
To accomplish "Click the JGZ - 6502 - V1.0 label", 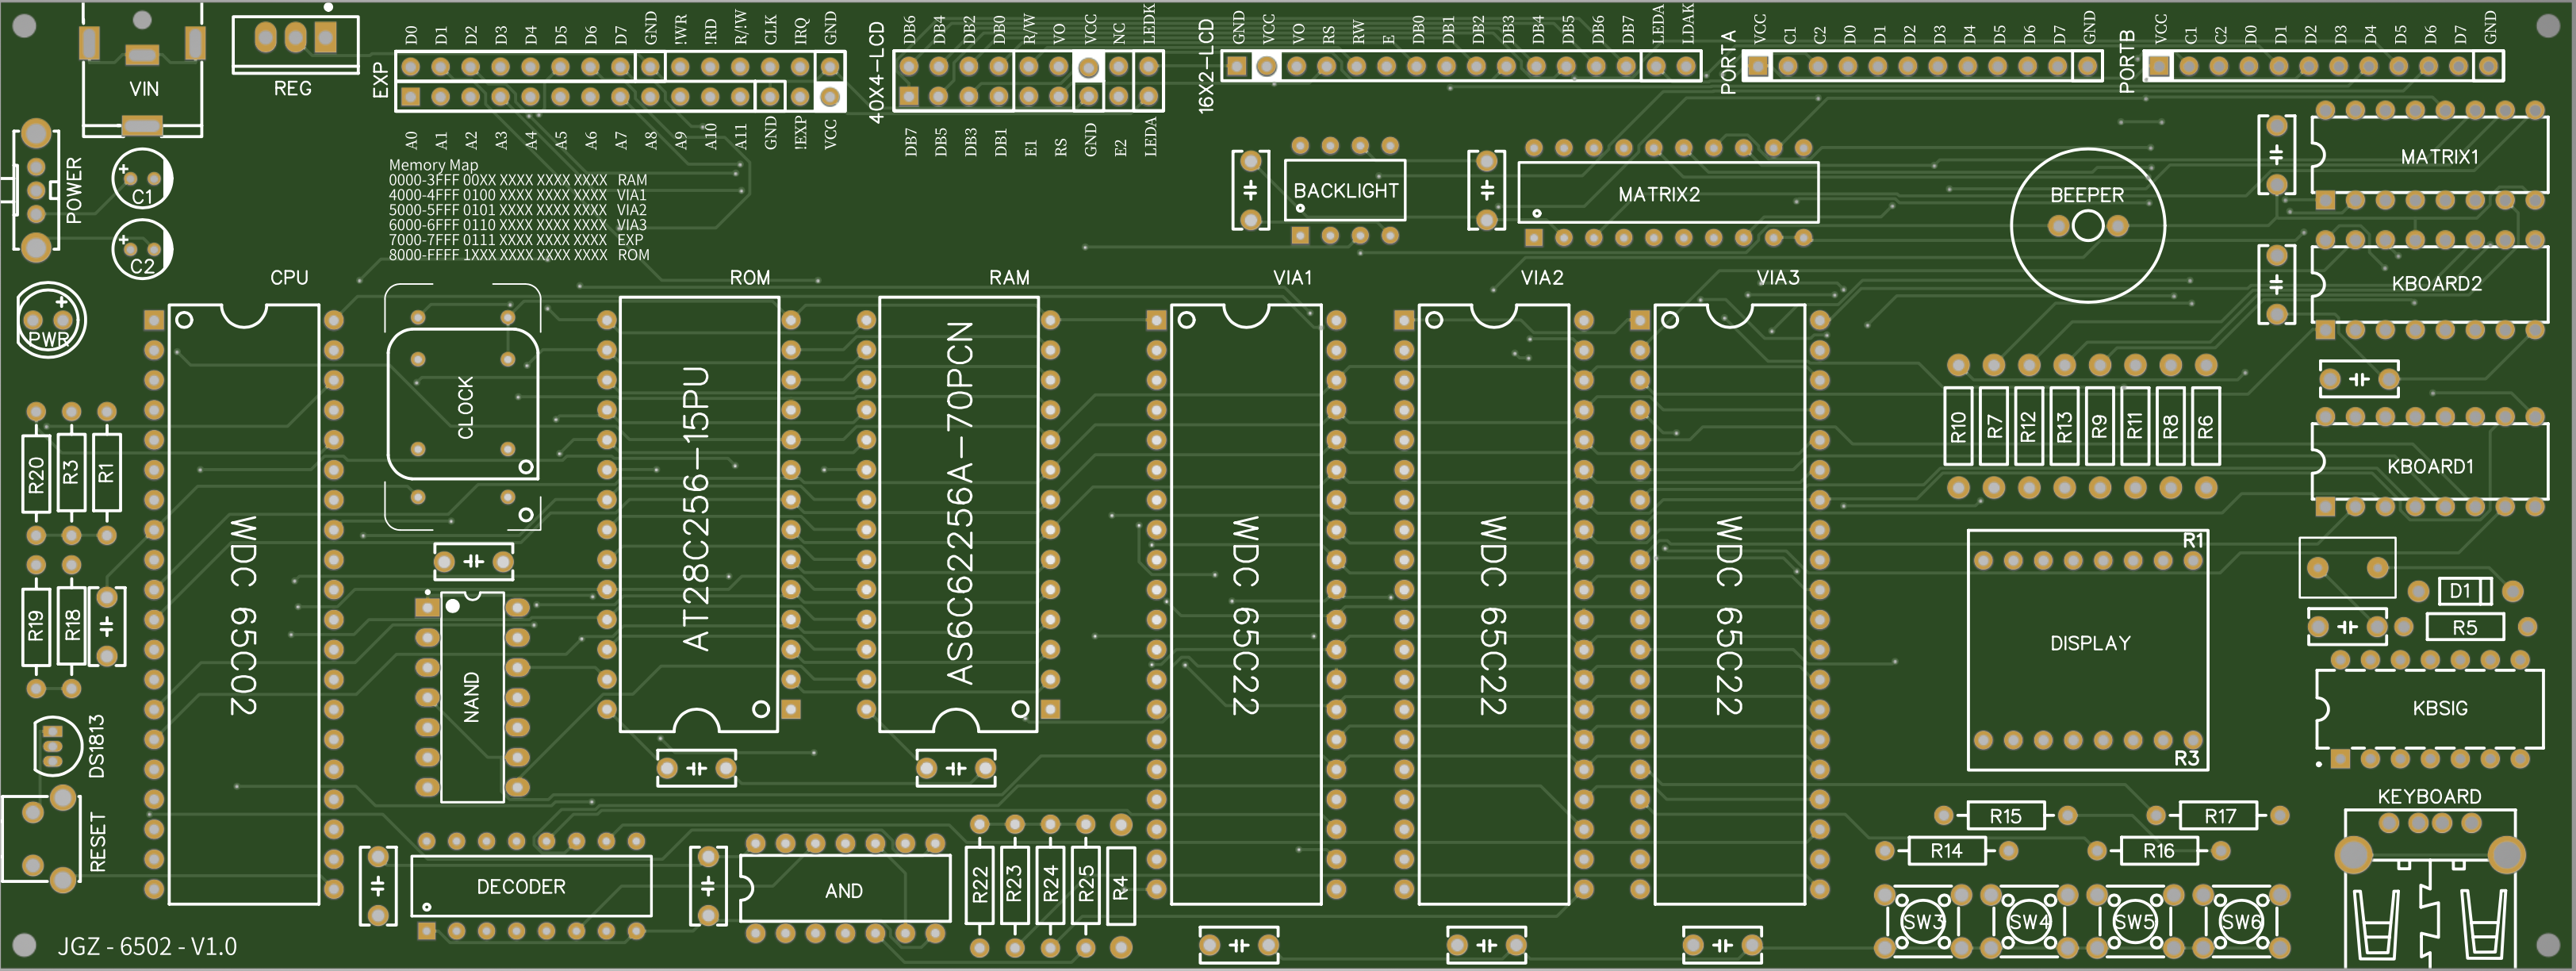I will pos(147,946).
